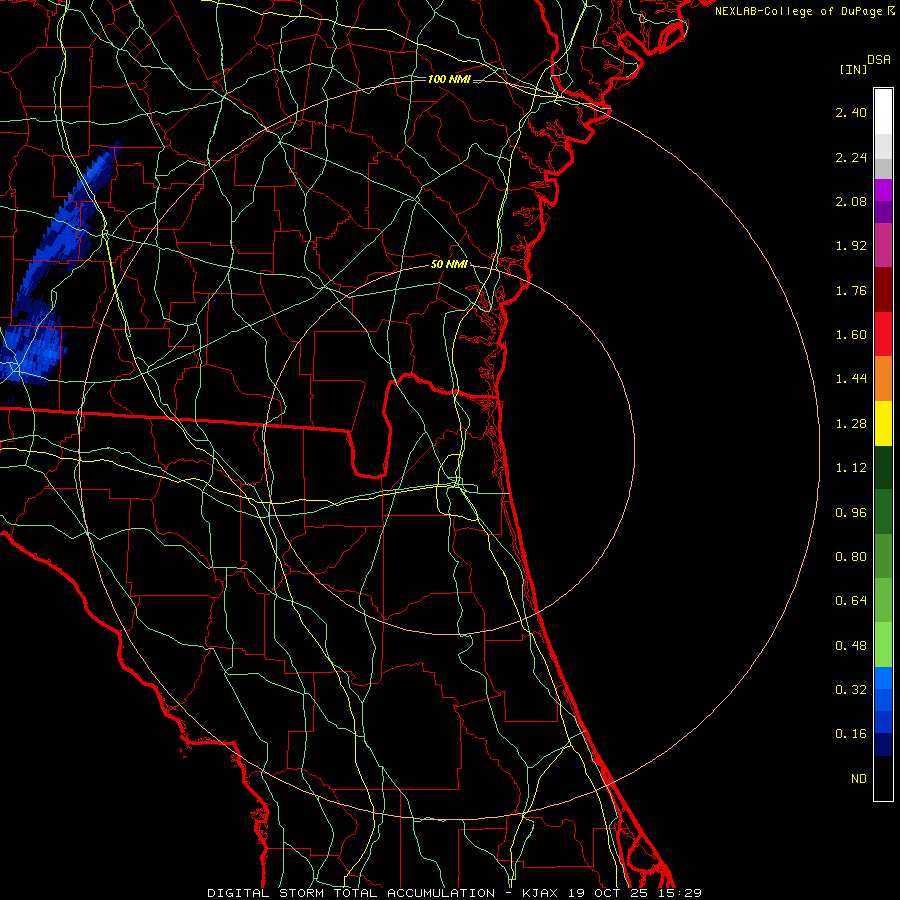900x900 pixels.
Task: Click the '2.40' legend value
Action: coord(851,112)
